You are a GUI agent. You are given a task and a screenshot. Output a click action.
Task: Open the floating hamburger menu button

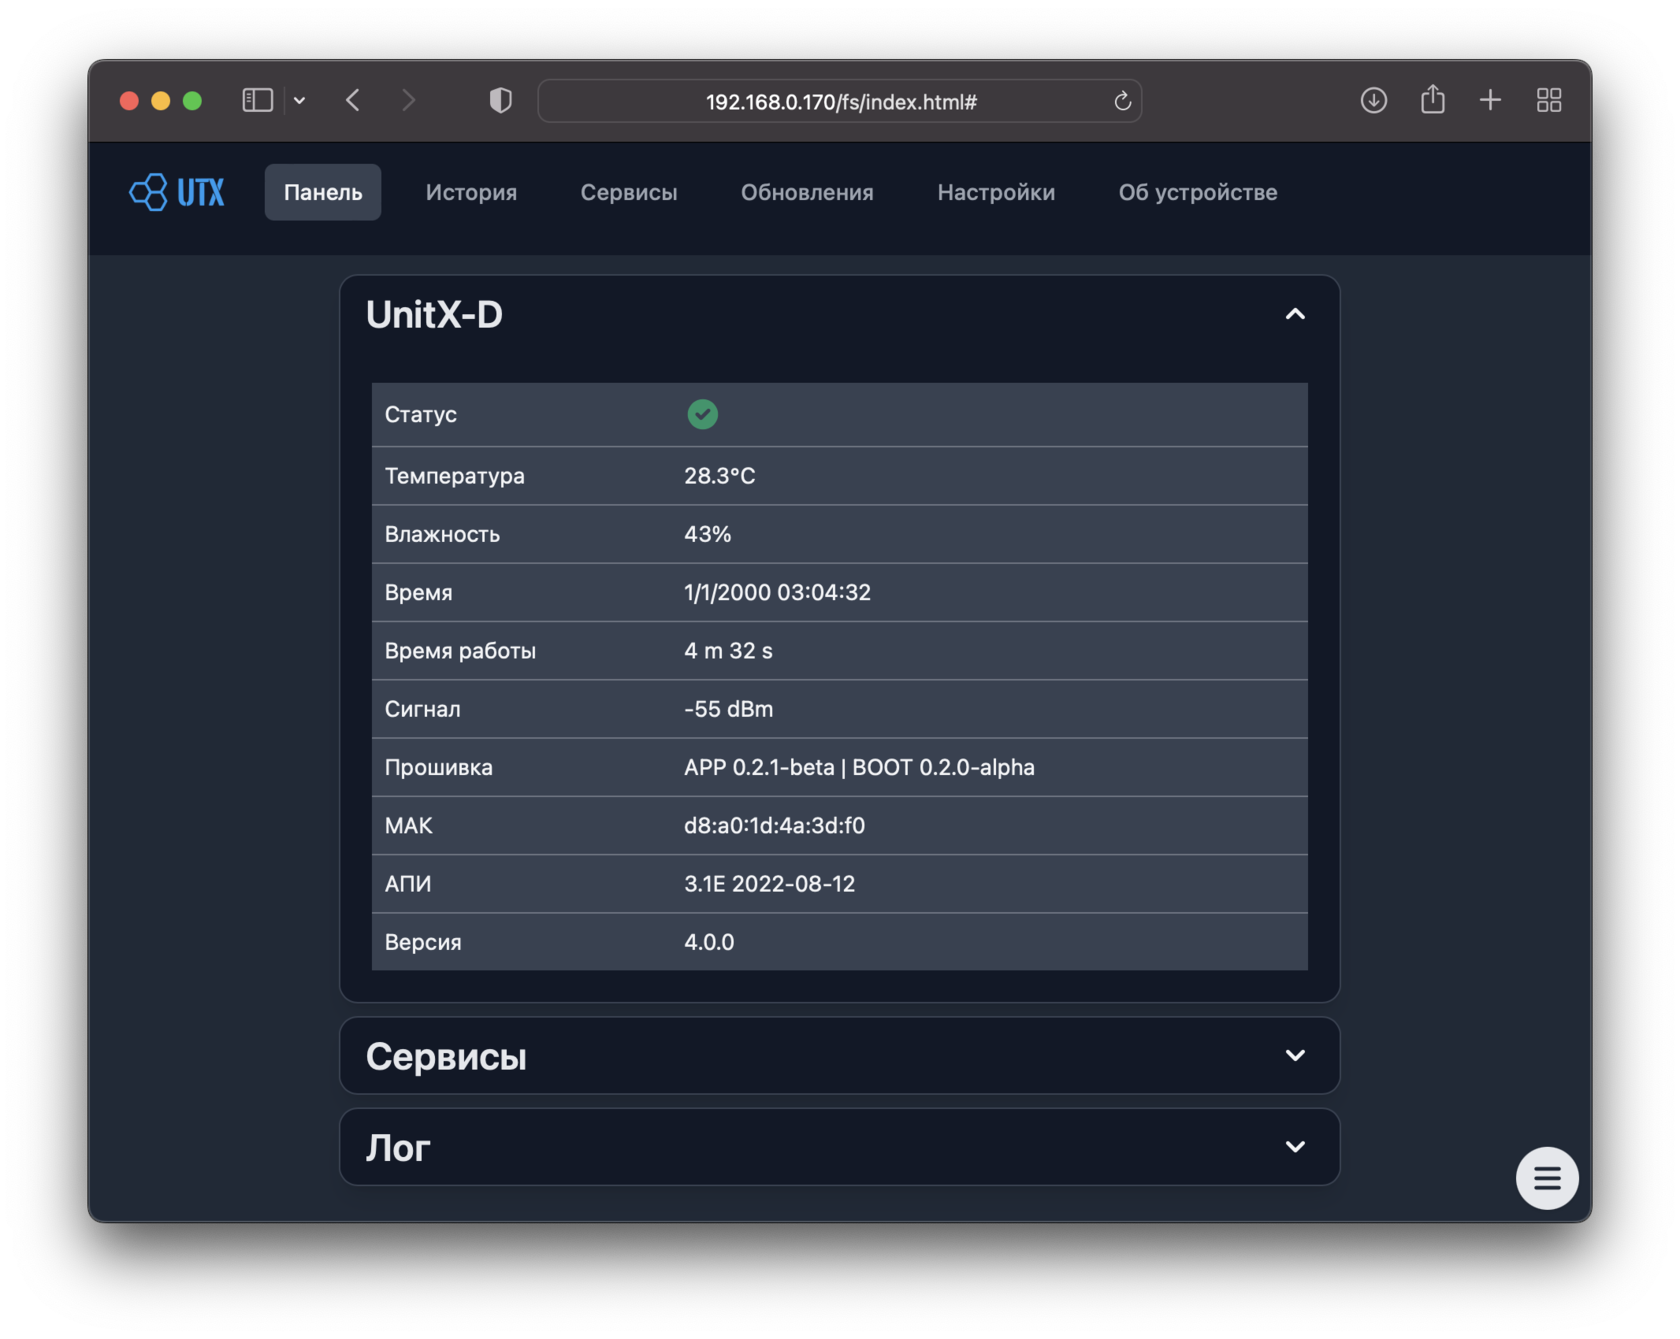(1547, 1178)
